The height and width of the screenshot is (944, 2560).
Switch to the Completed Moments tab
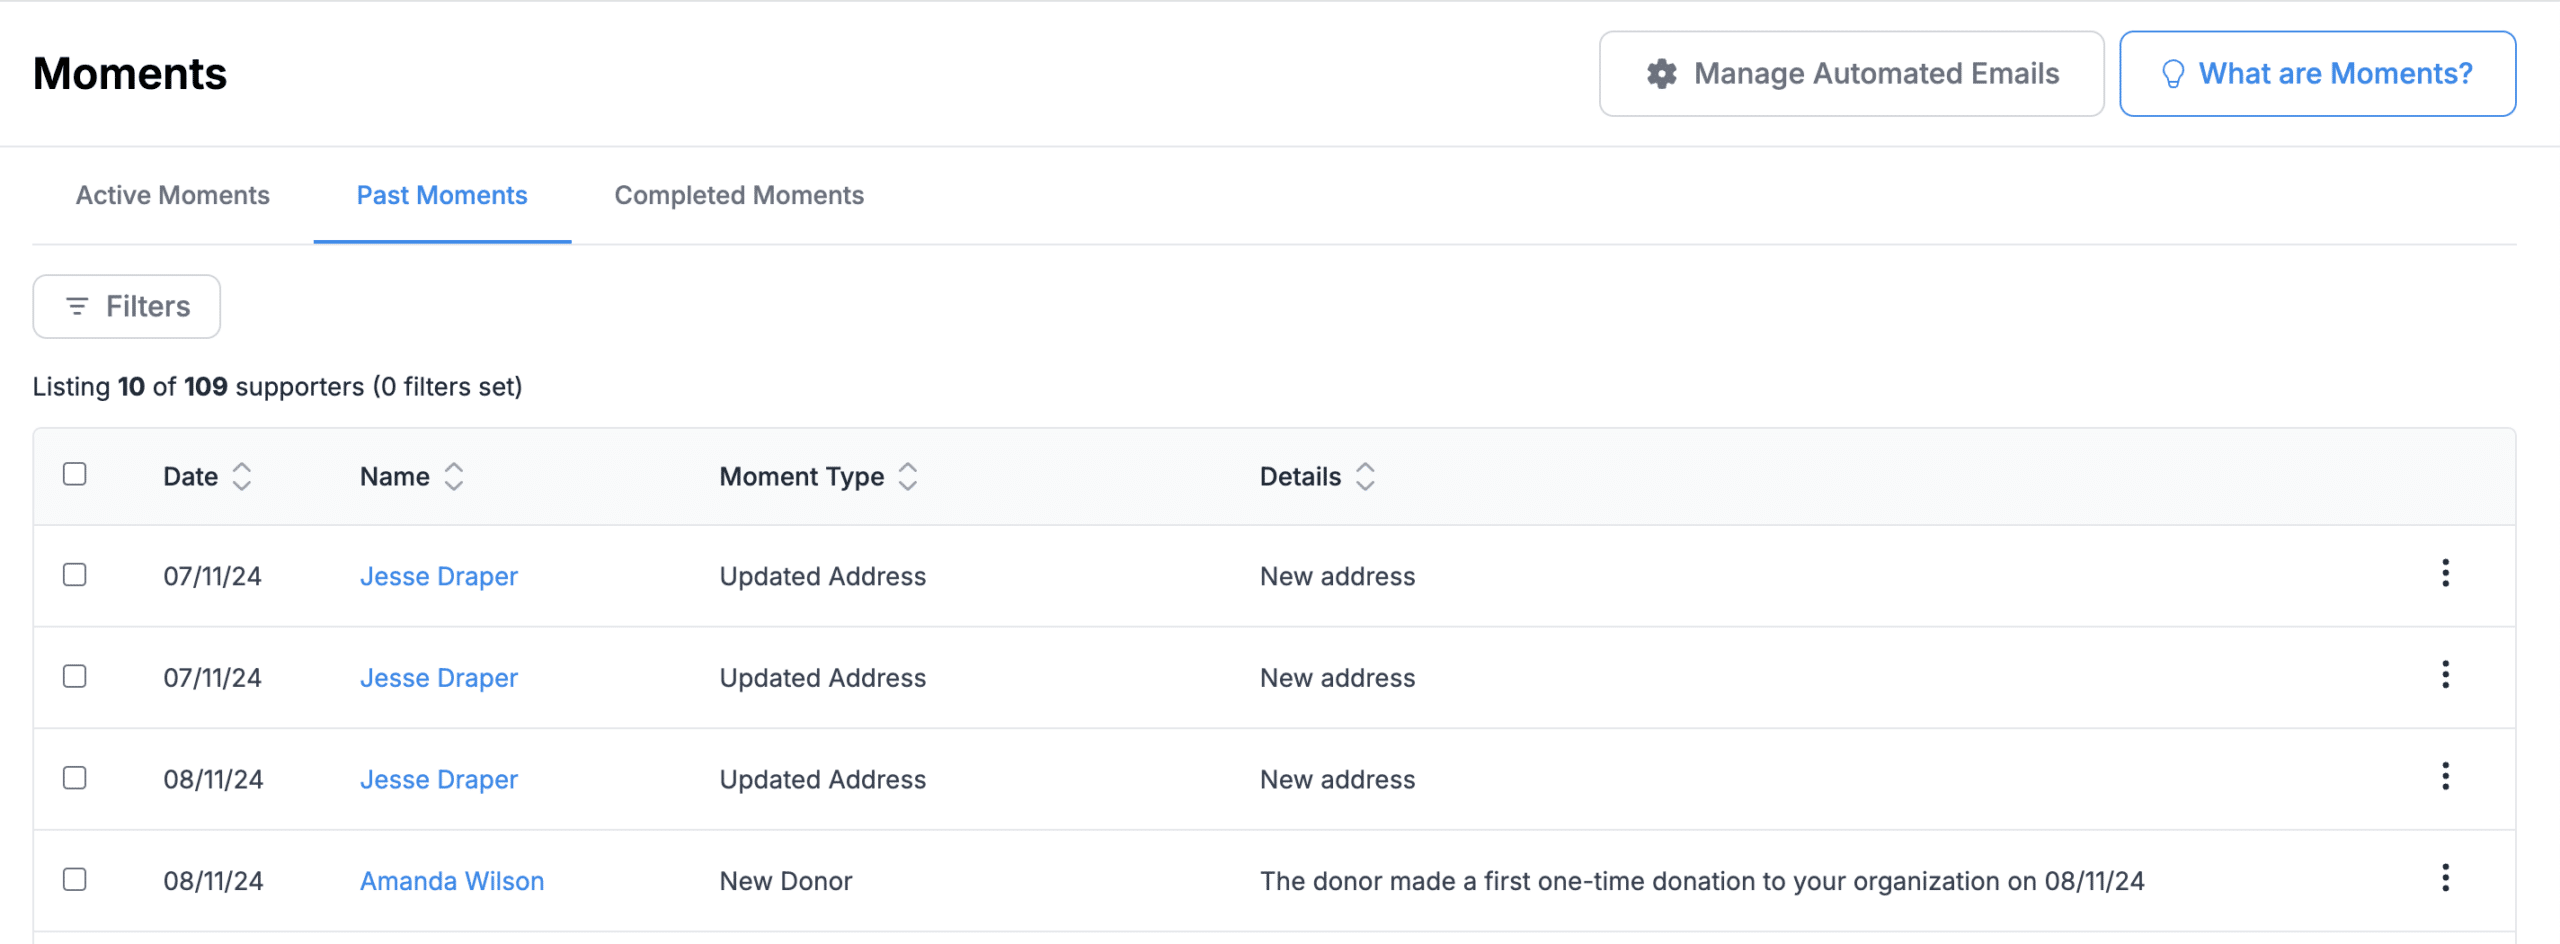coord(739,195)
